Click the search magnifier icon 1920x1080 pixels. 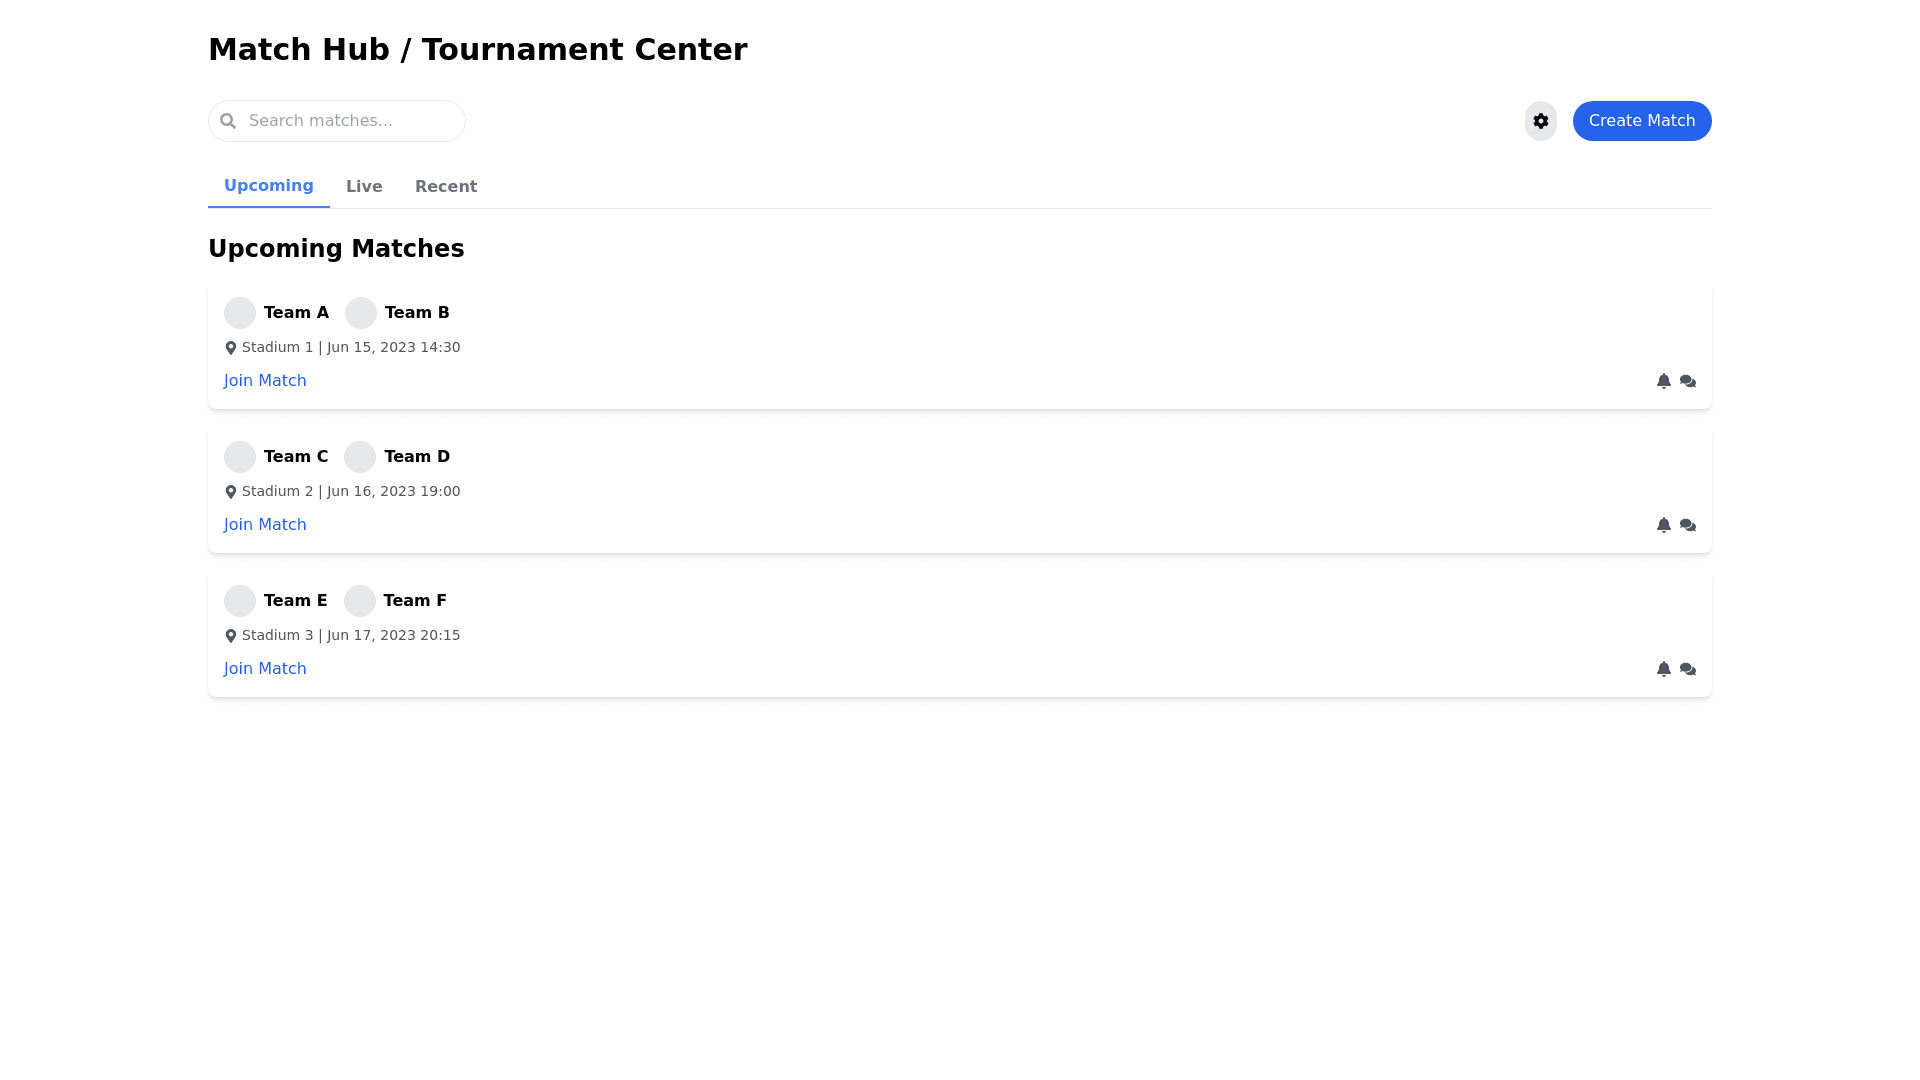[x=228, y=121]
